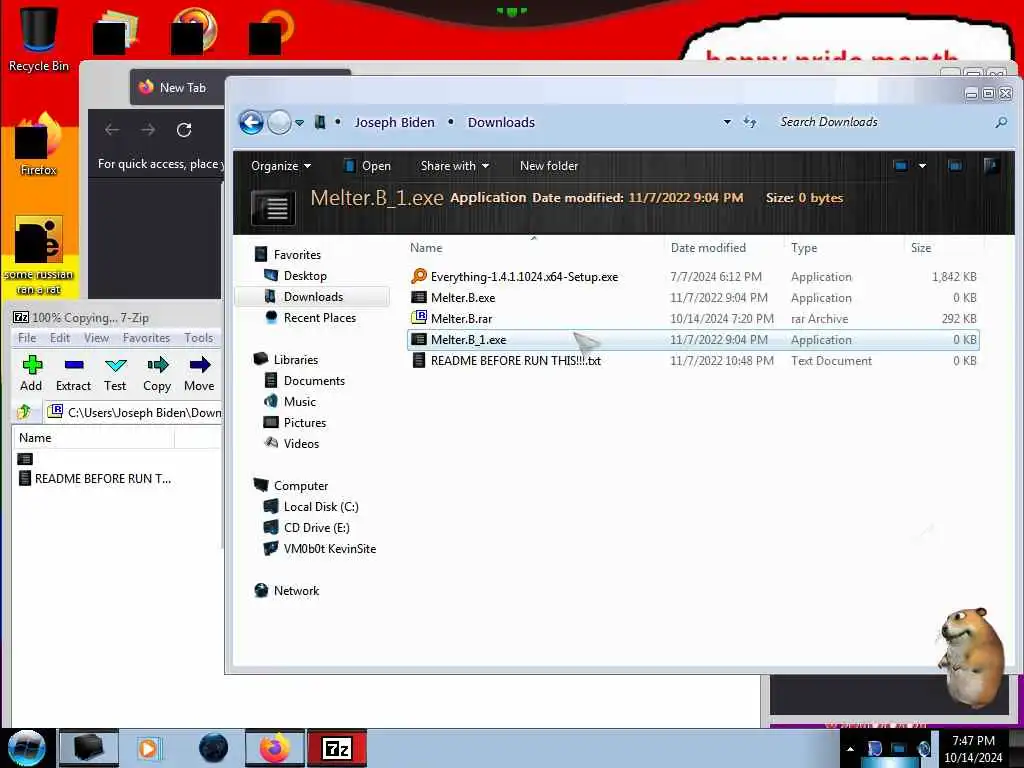This screenshot has height=768, width=1024.
Task: Click the change view icon
Action: point(901,166)
